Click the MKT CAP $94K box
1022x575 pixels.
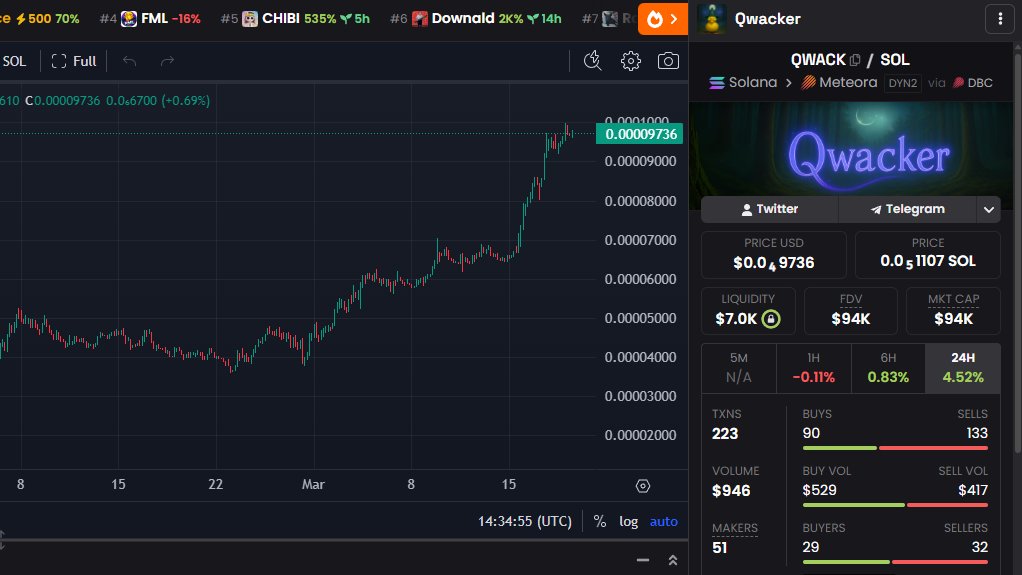(x=954, y=310)
